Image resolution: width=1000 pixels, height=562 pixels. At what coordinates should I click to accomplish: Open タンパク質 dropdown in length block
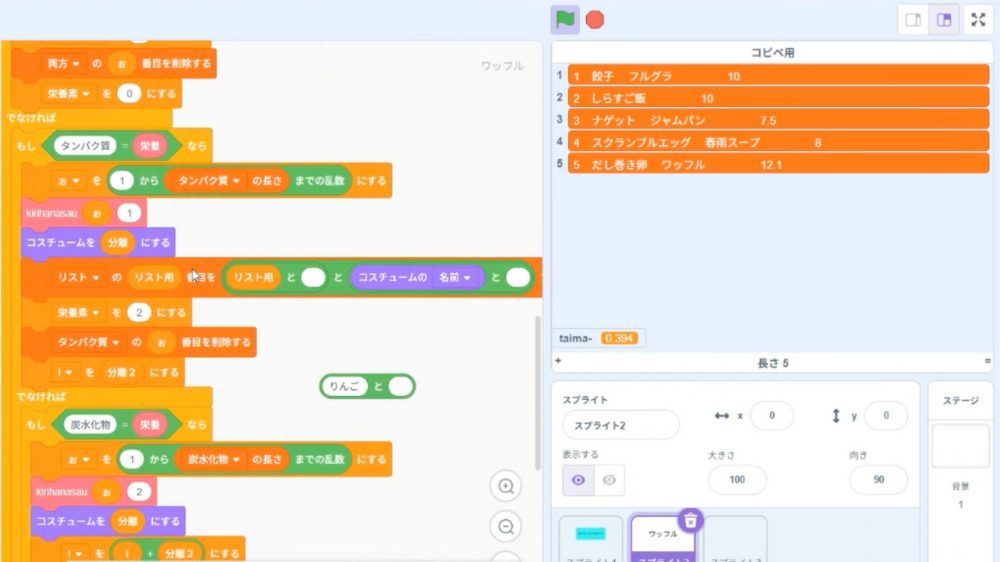(208, 181)
